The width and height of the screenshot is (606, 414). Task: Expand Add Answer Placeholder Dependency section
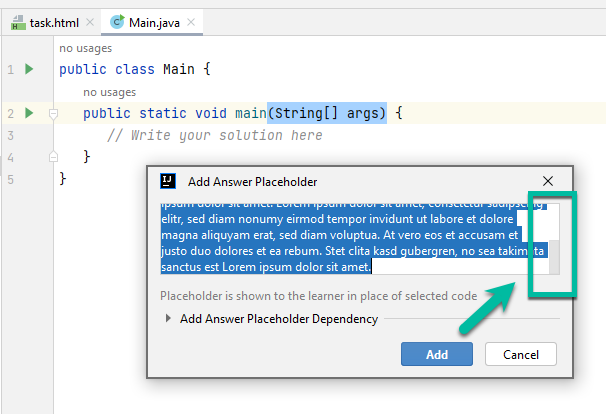pyautogui.click(x=167, y=319)
